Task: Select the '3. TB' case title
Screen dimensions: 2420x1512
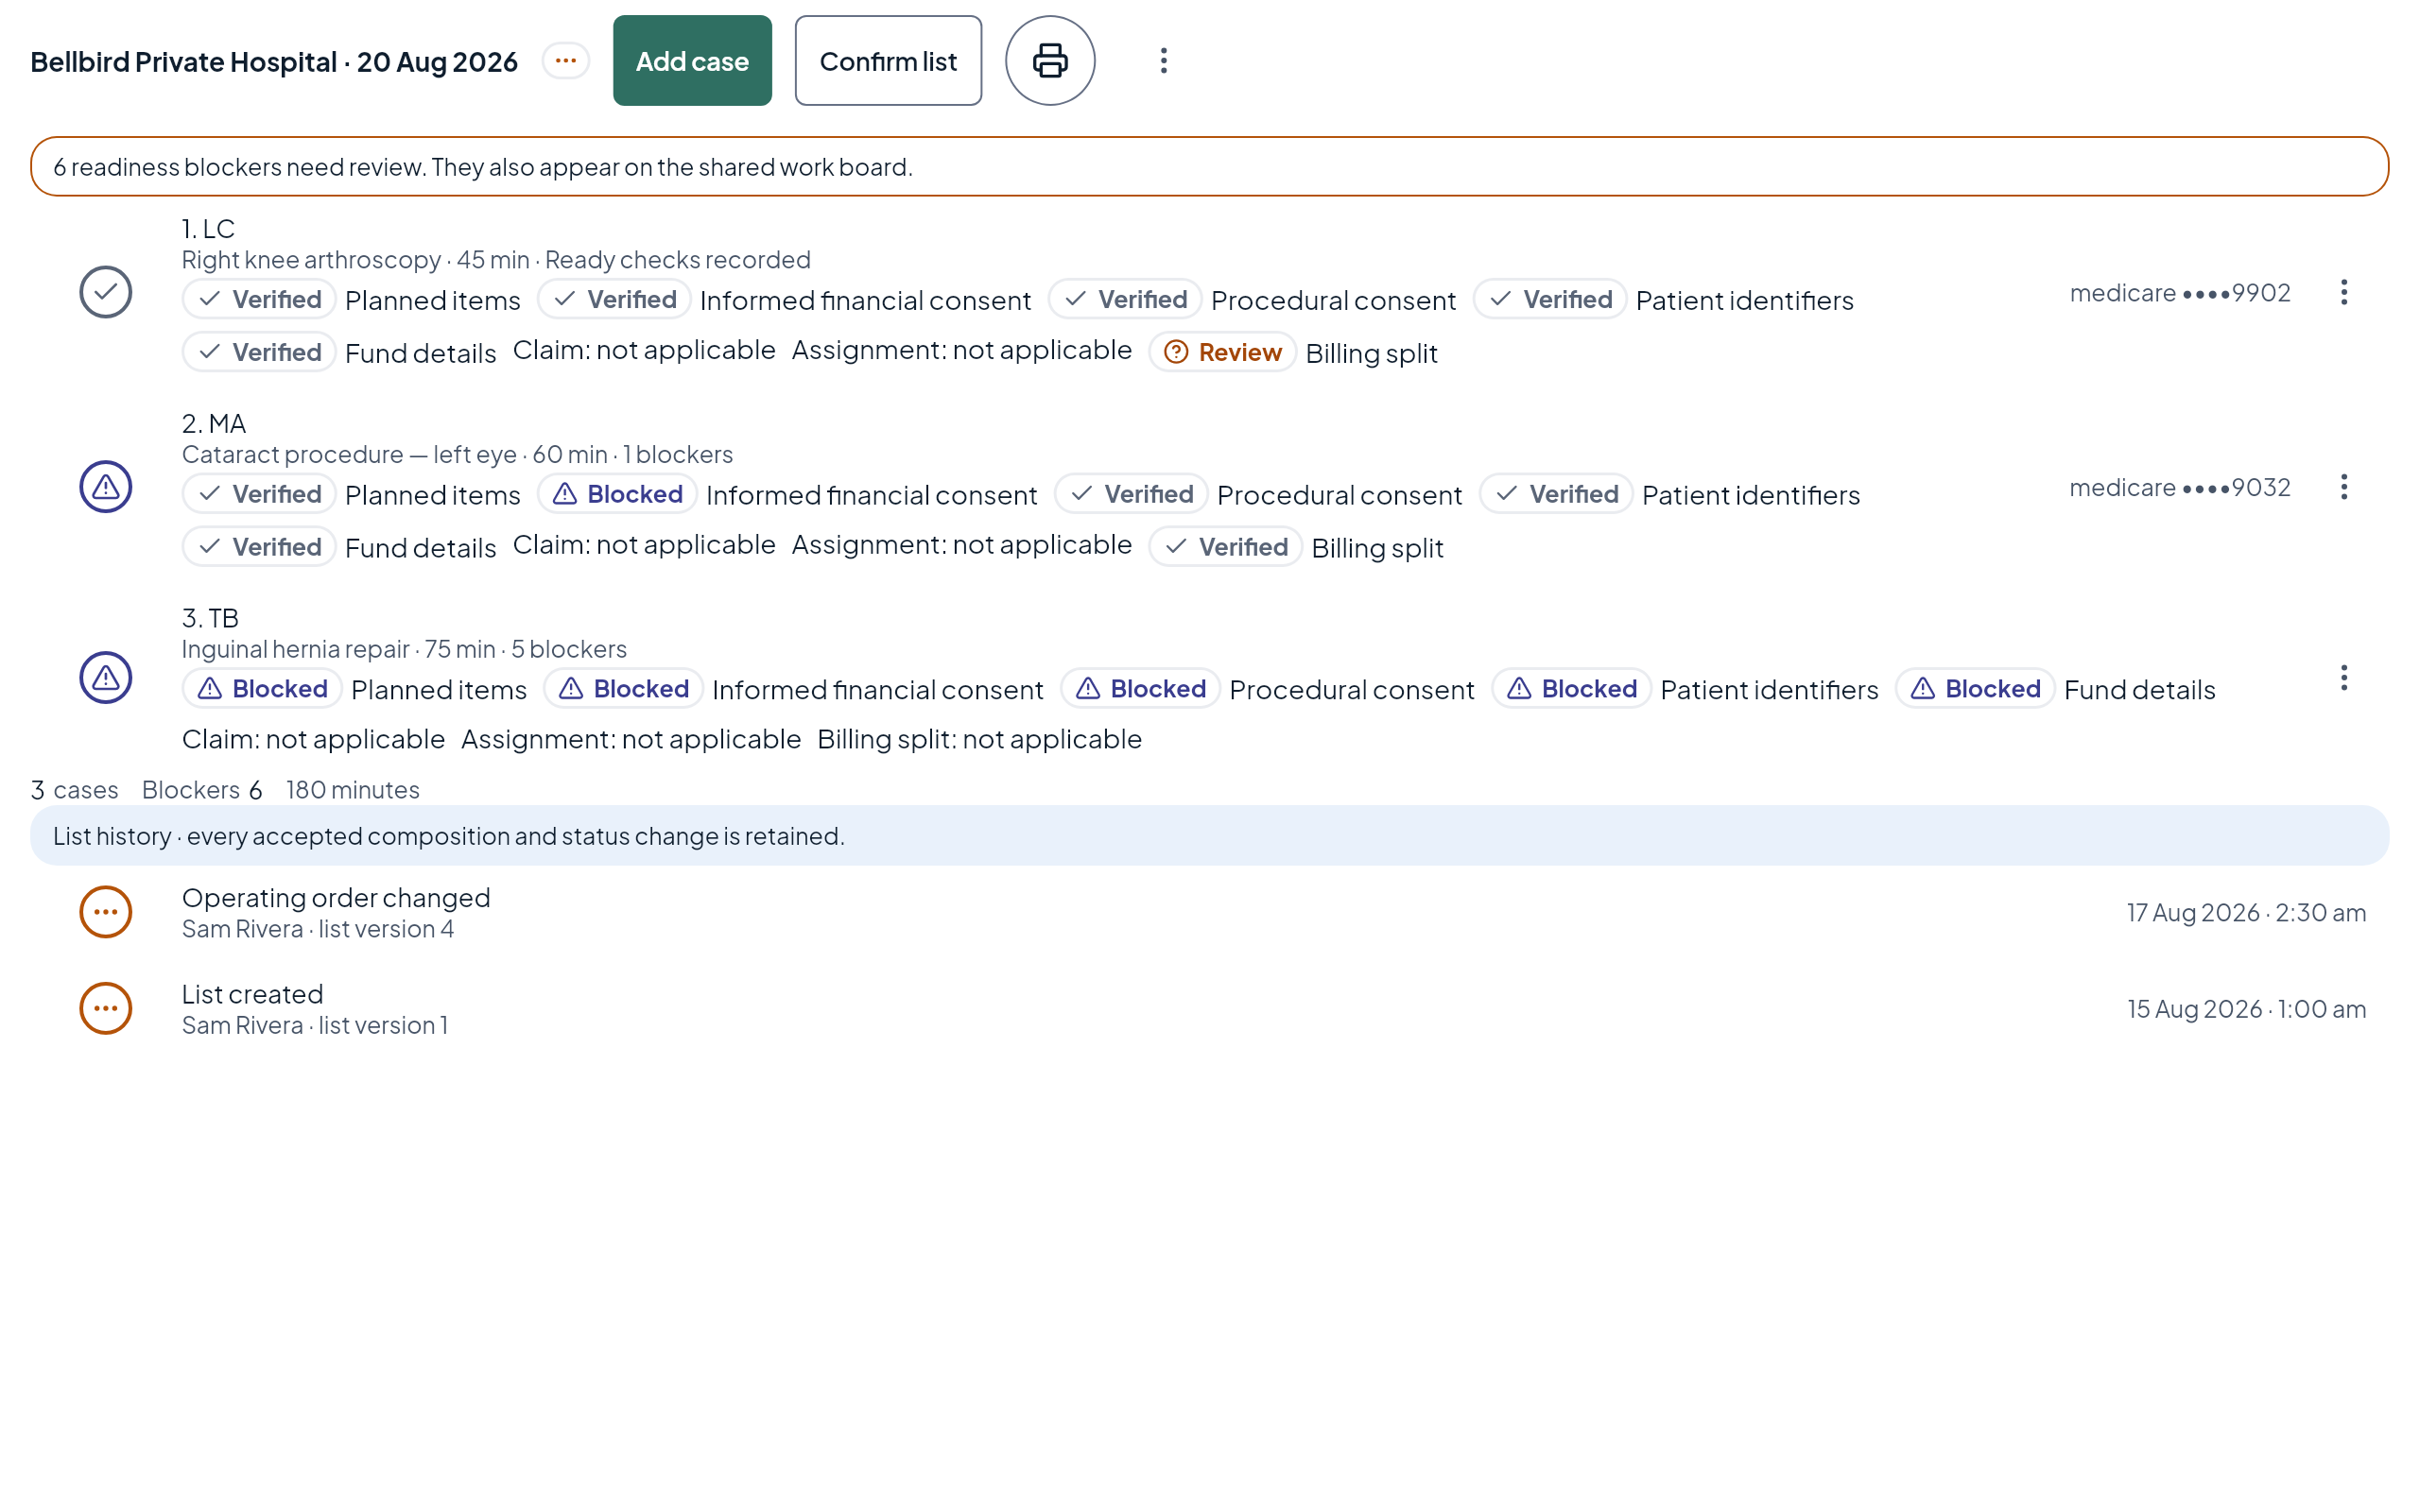Action: click(210, 618)
